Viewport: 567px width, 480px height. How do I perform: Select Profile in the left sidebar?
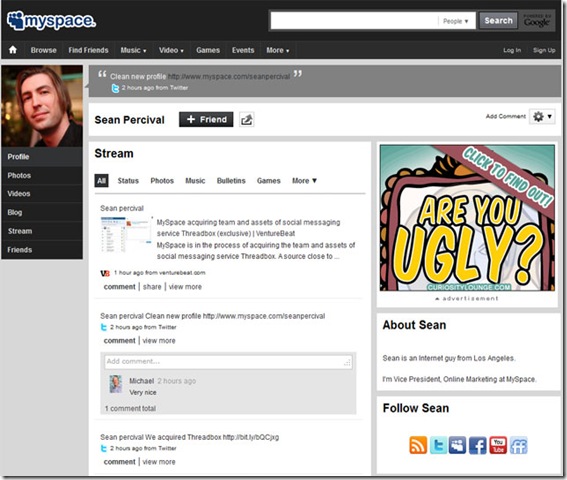[42, 157]
